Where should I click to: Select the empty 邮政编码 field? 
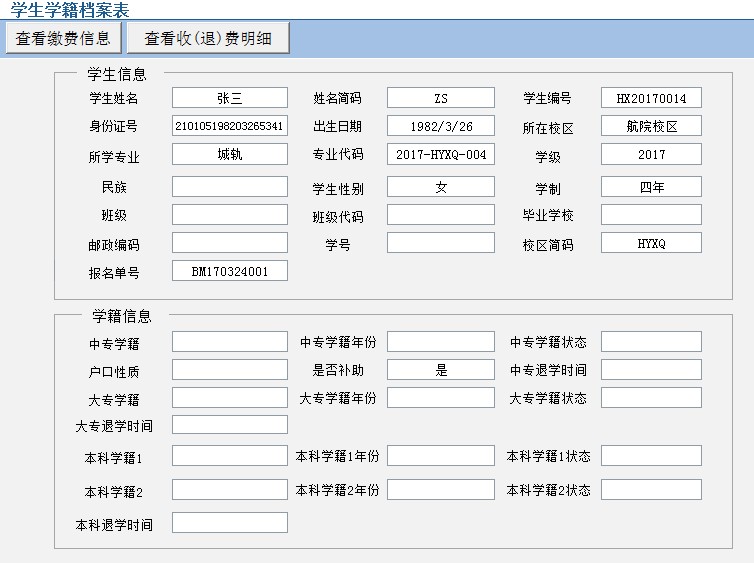pos(230,243)
